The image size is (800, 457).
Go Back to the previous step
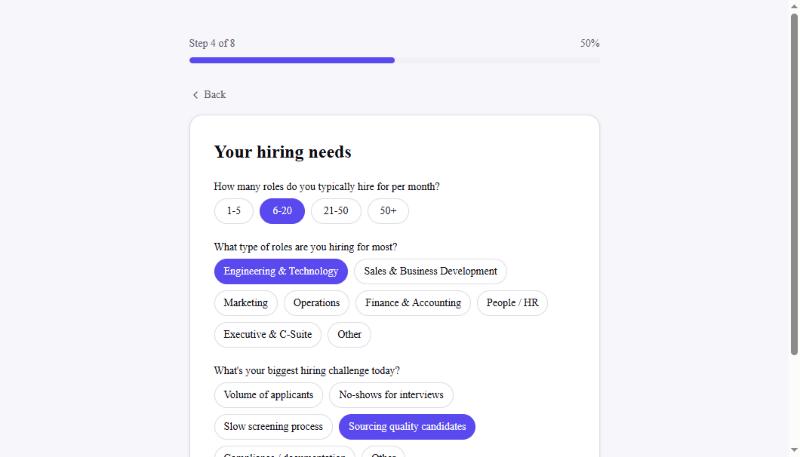click(x=209, y=95)
